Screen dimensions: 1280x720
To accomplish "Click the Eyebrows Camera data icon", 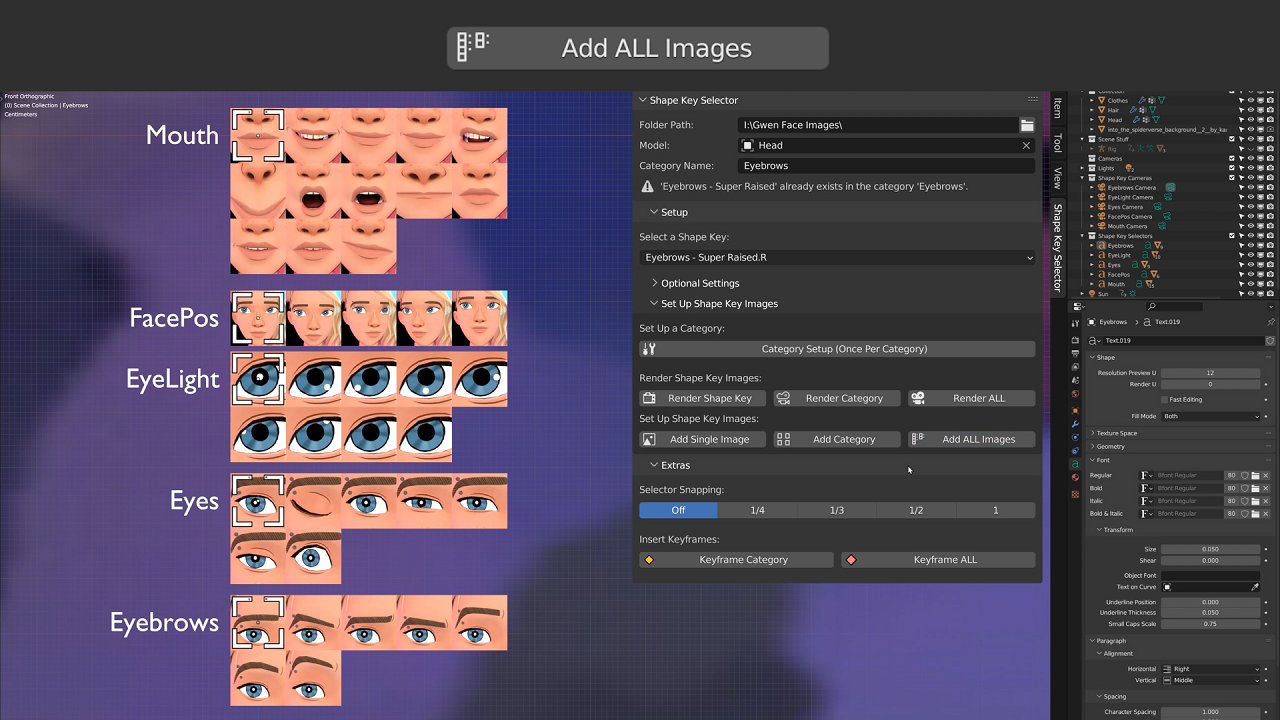I will point(1170,187).
